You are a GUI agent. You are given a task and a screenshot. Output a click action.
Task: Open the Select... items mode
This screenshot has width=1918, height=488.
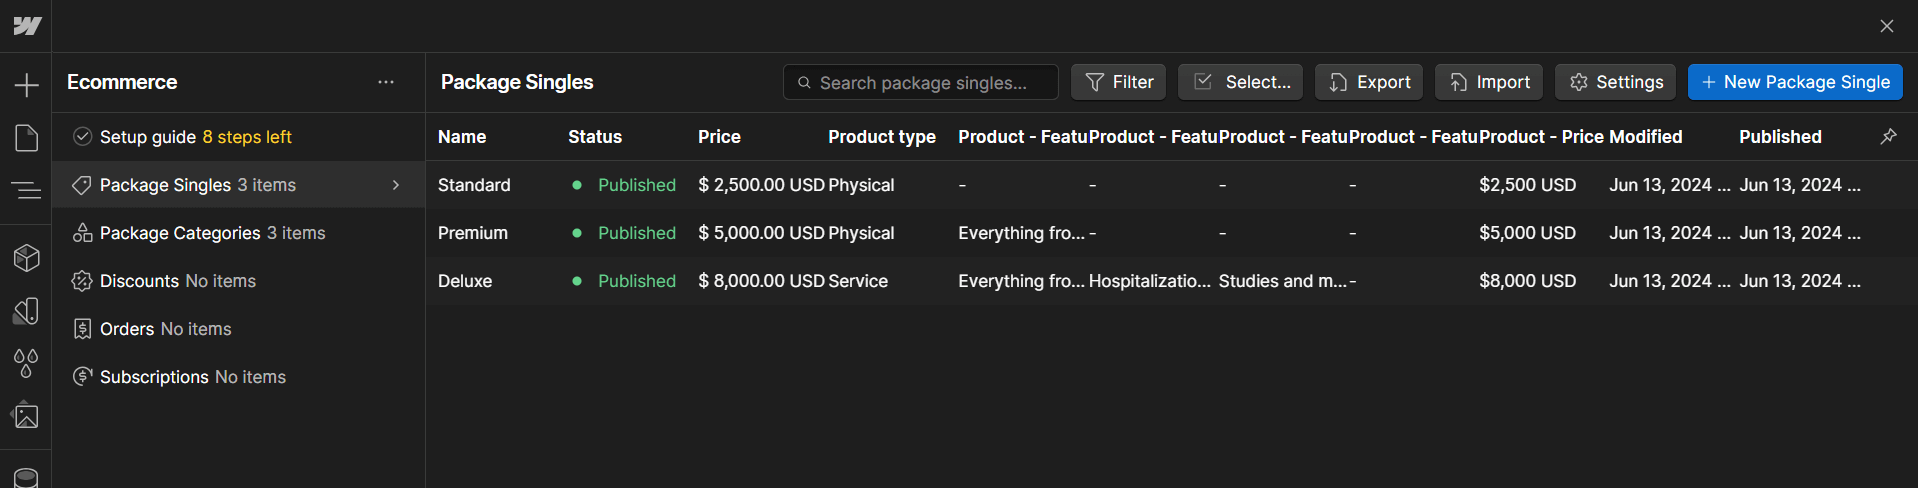coord(1240,82)
